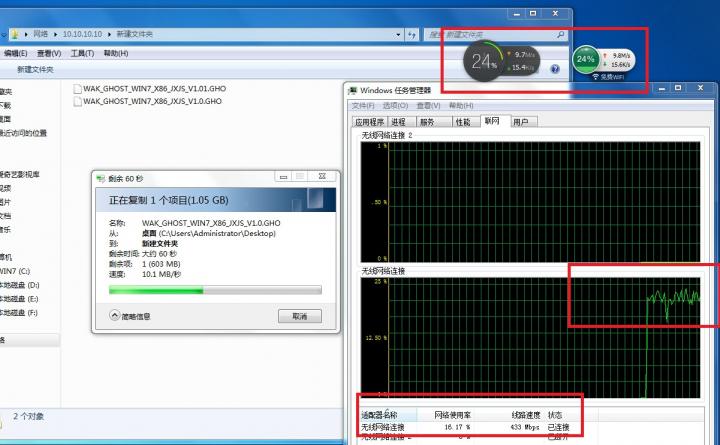Open Task Manager 查看(V) menu
This screenshot has height=445, width=720.
(428, 106)
